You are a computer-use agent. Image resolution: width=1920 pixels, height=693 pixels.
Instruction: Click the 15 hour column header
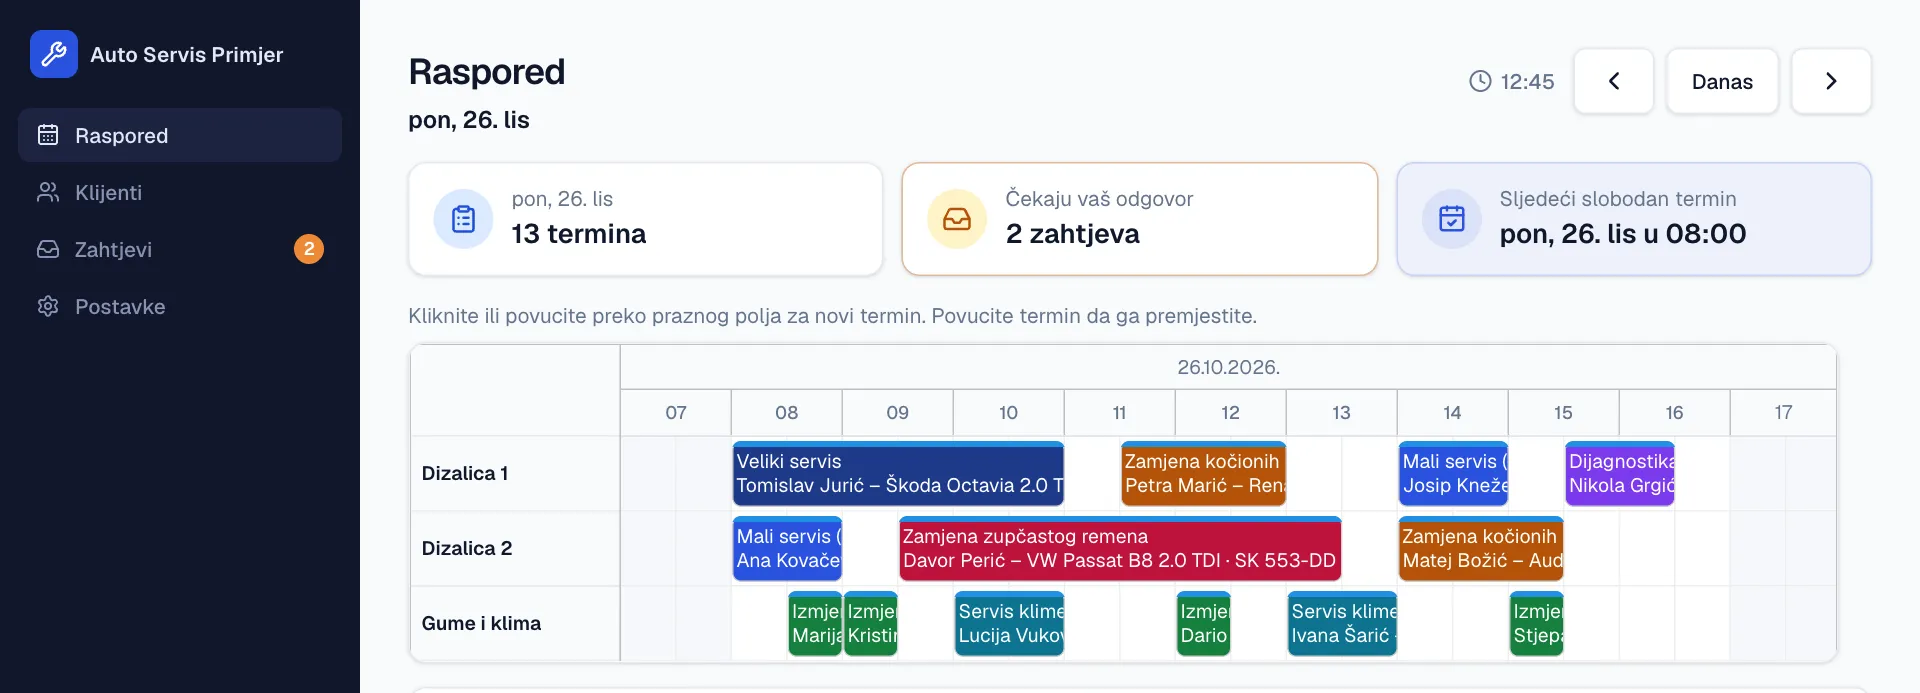[1564, 412]
